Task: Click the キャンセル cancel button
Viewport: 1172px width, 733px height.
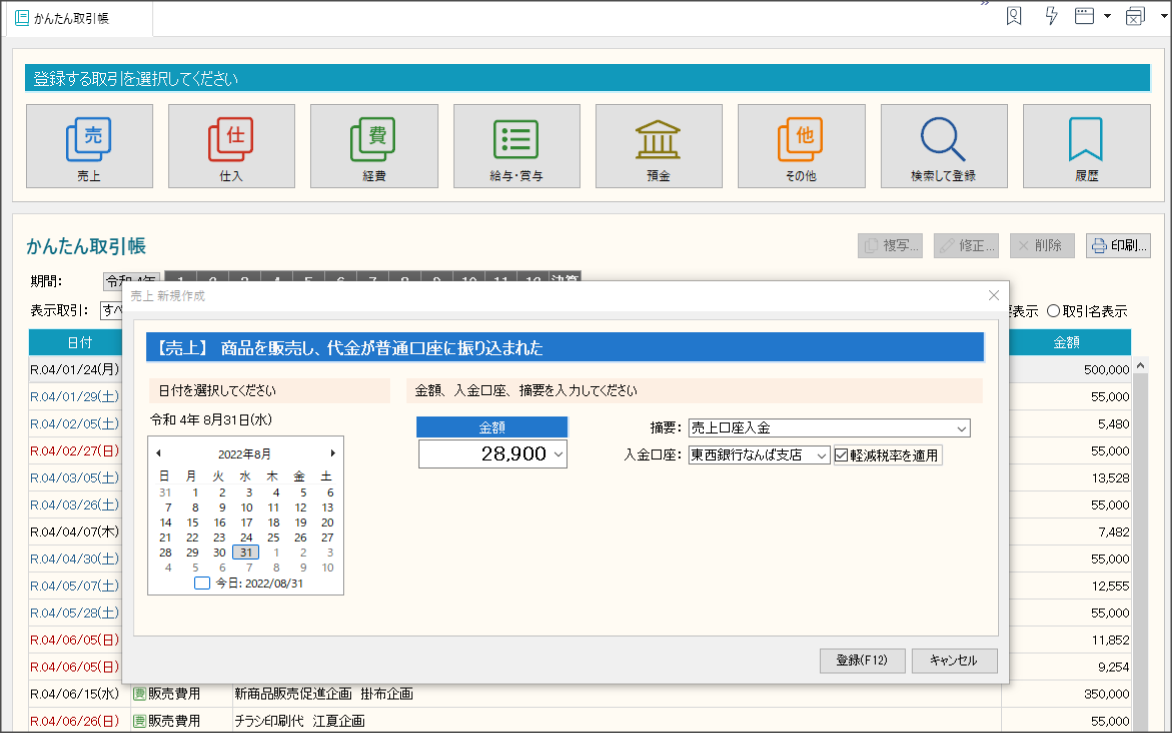Action: [953, 660]
